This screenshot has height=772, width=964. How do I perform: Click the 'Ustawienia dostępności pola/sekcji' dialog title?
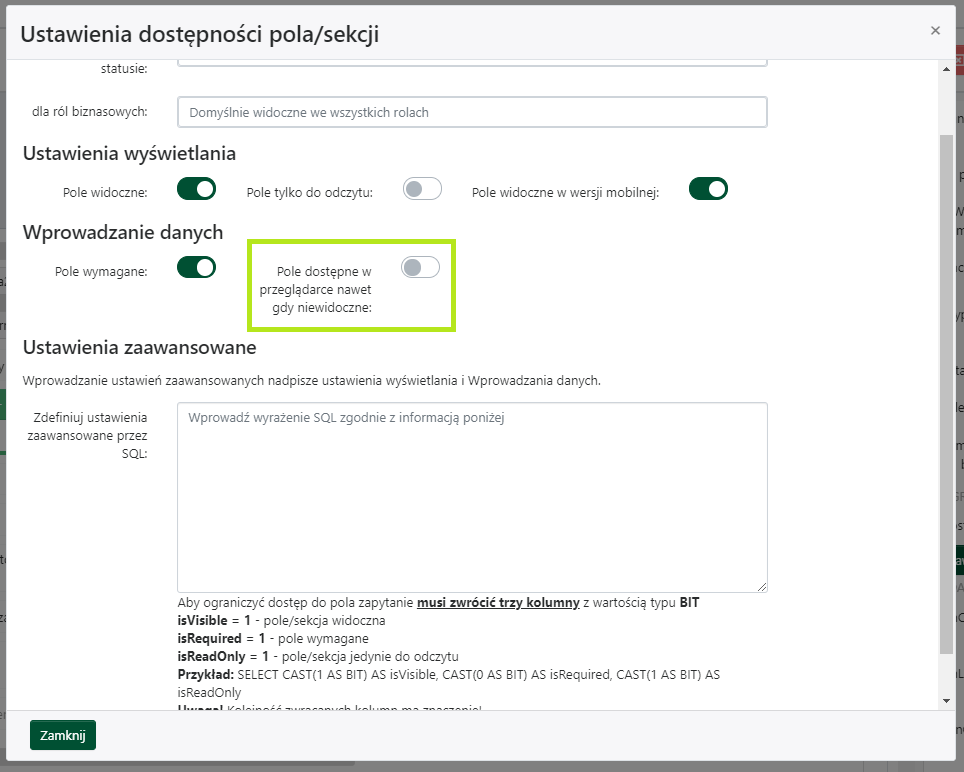199,34
